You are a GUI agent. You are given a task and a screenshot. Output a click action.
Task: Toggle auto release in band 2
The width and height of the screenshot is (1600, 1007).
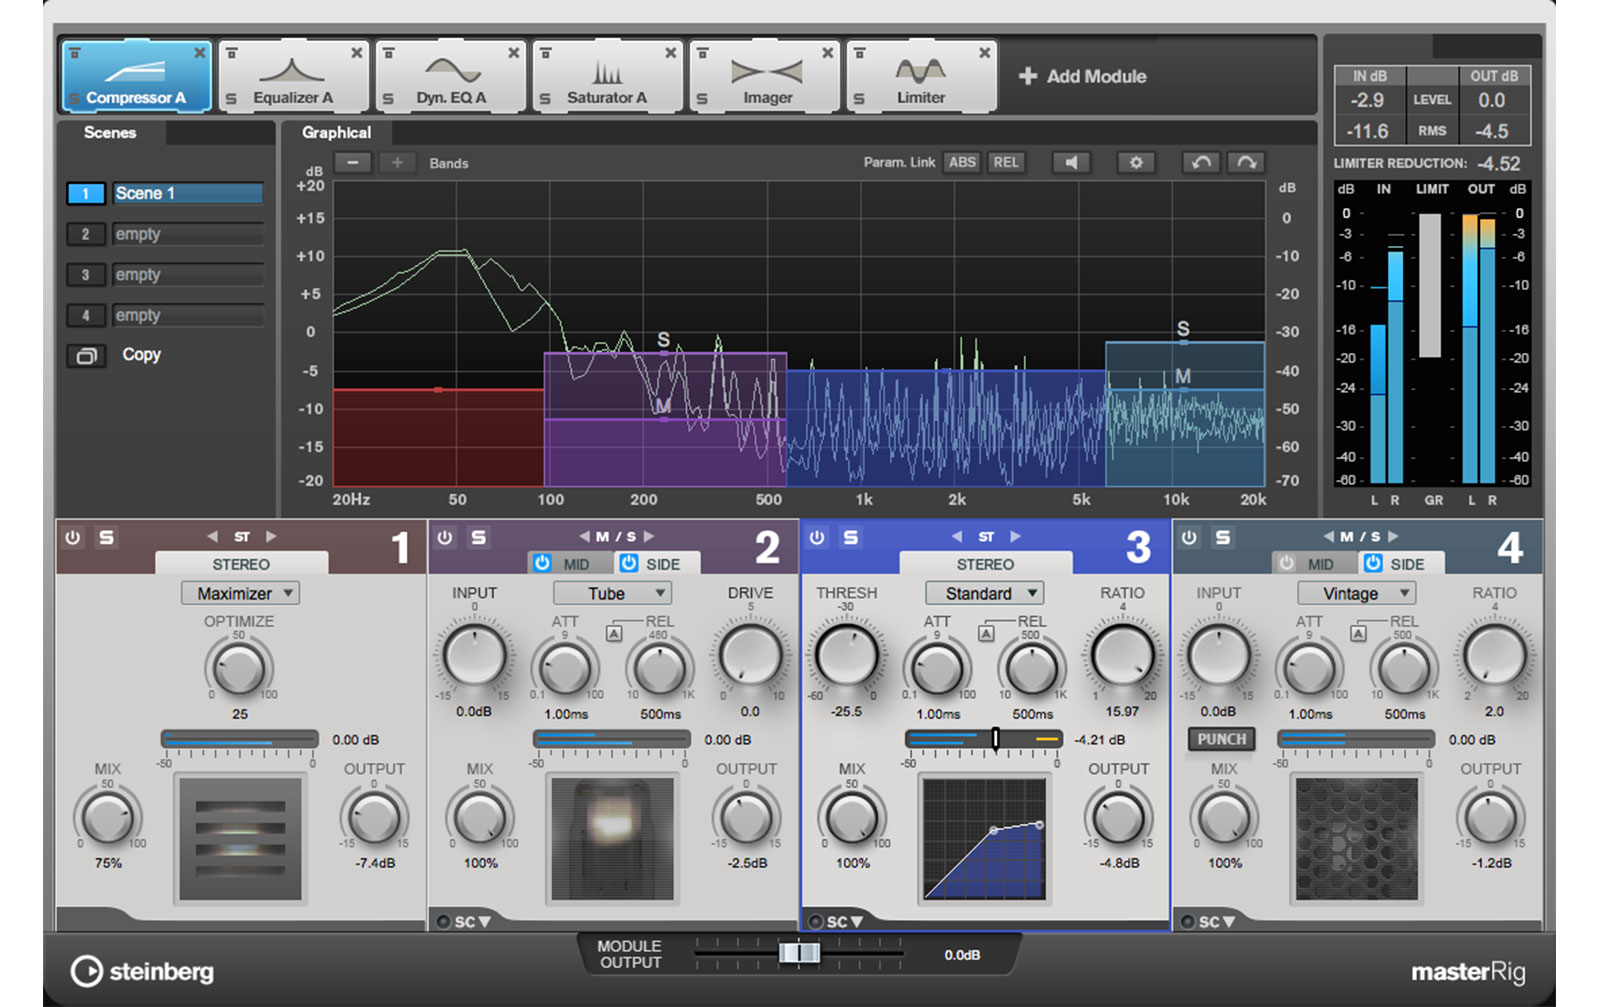pyautogui.click(x=614, y=633)
